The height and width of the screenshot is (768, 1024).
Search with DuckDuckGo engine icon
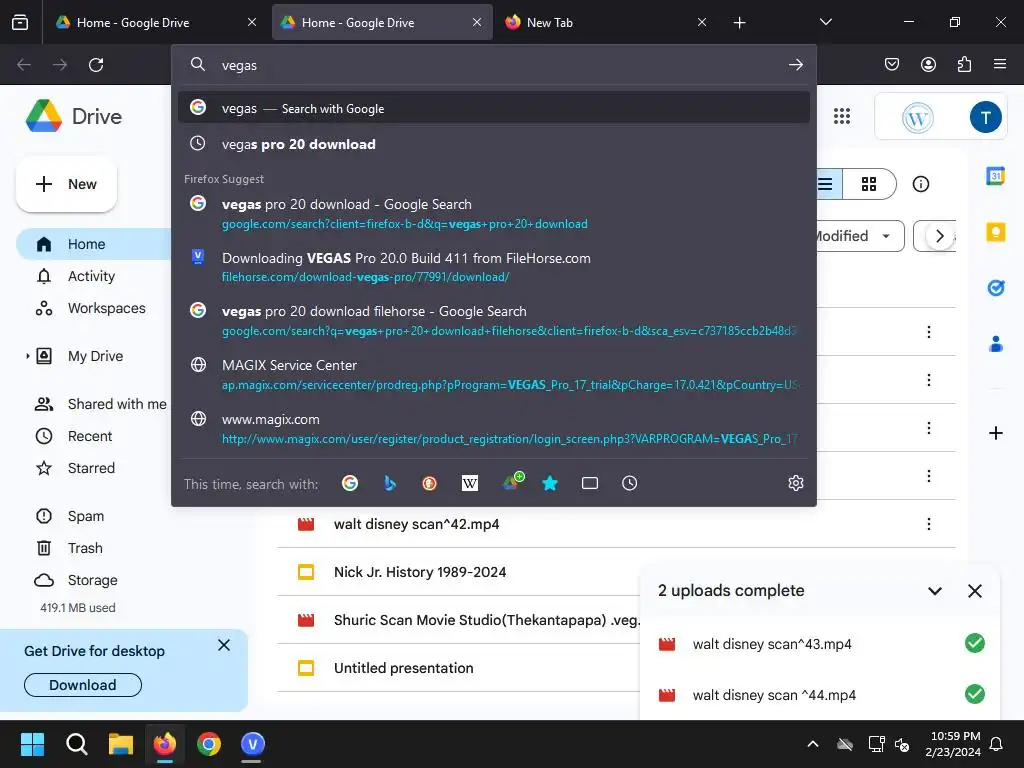point(429,483)
